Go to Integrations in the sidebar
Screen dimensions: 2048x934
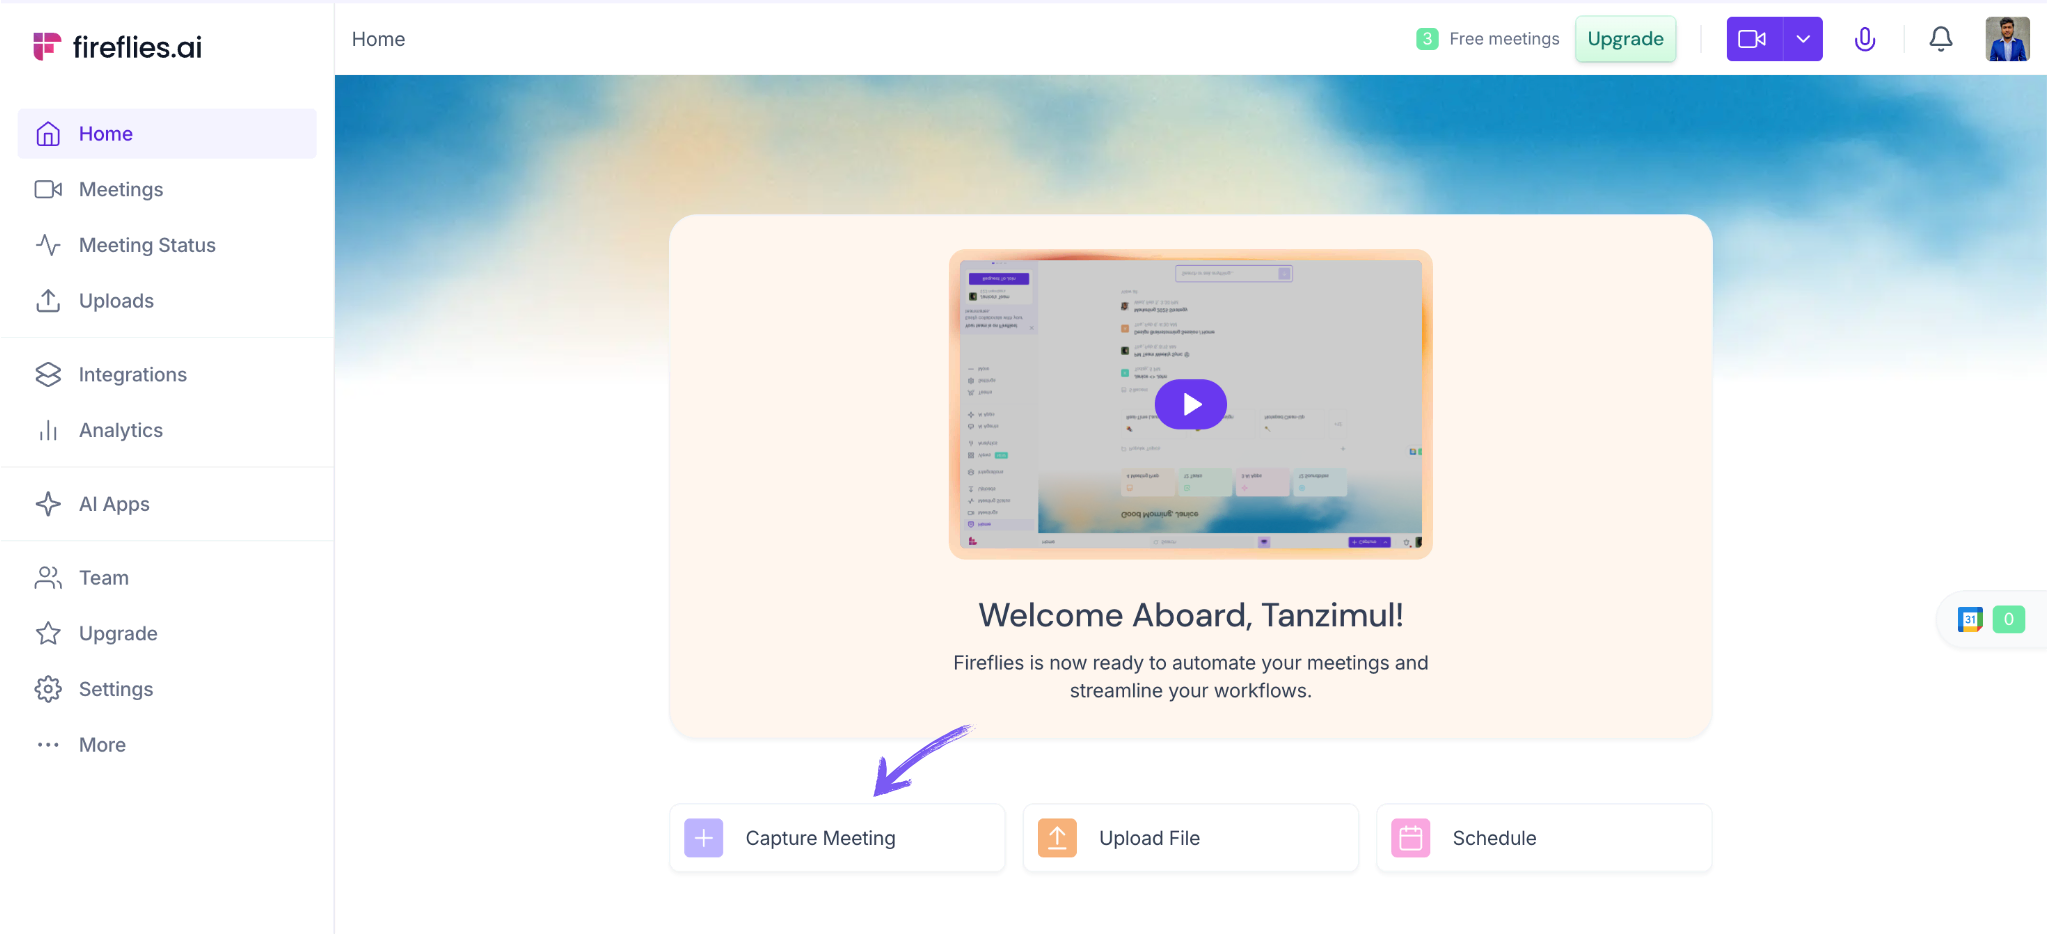[x=133, y=375]
